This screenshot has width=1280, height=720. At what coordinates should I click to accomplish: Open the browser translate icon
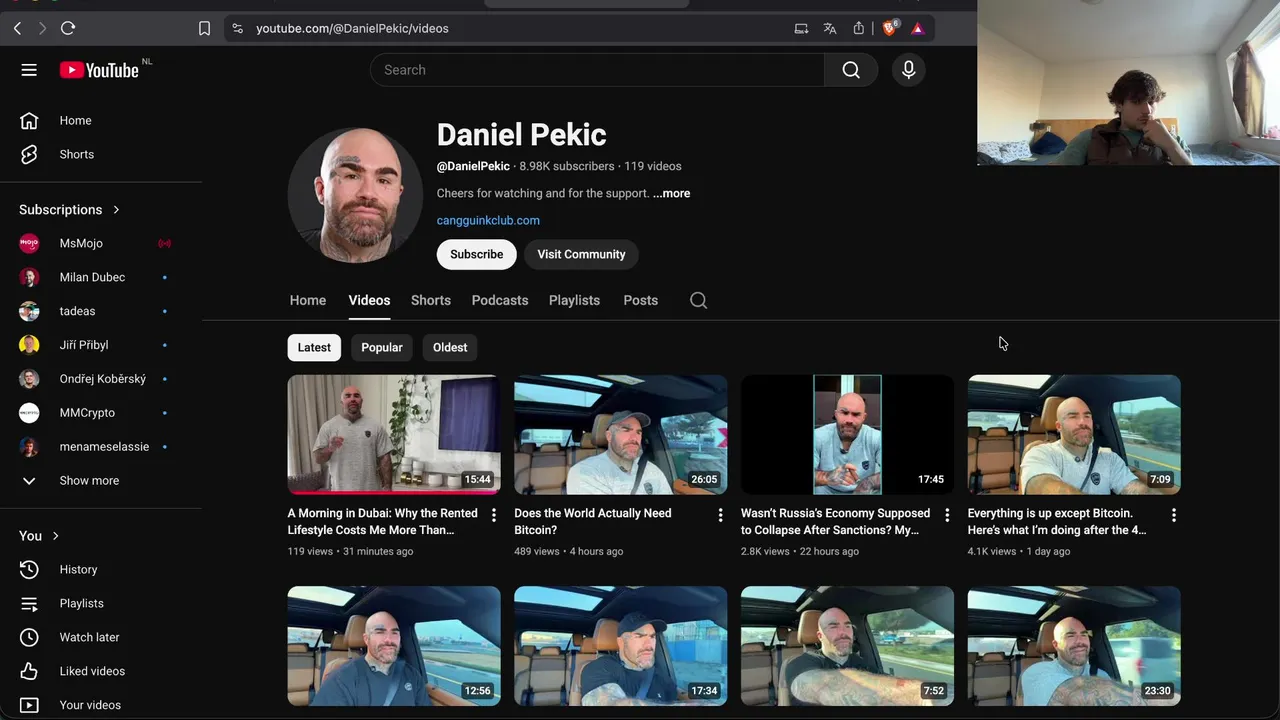pyautogui.click(x=829, y=28)
